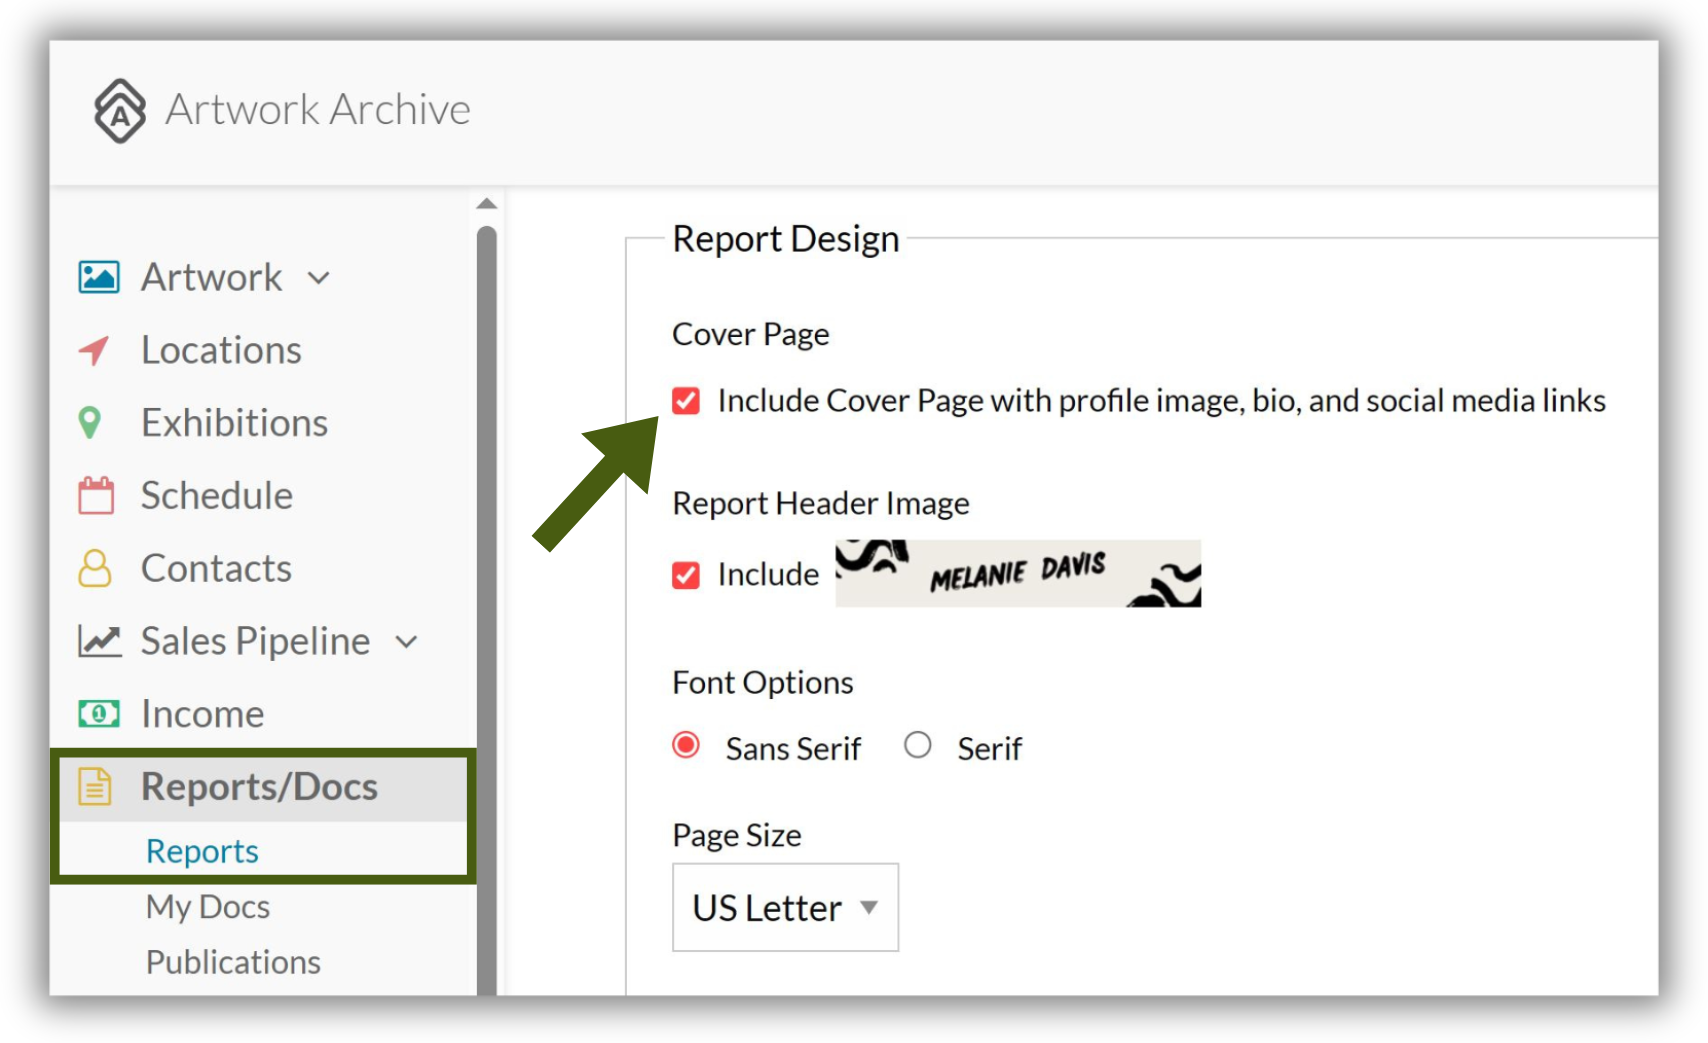Screen dimensions: 1708x1043
Task: Click the Reports/Docs document icon
Action: (95, 787)
